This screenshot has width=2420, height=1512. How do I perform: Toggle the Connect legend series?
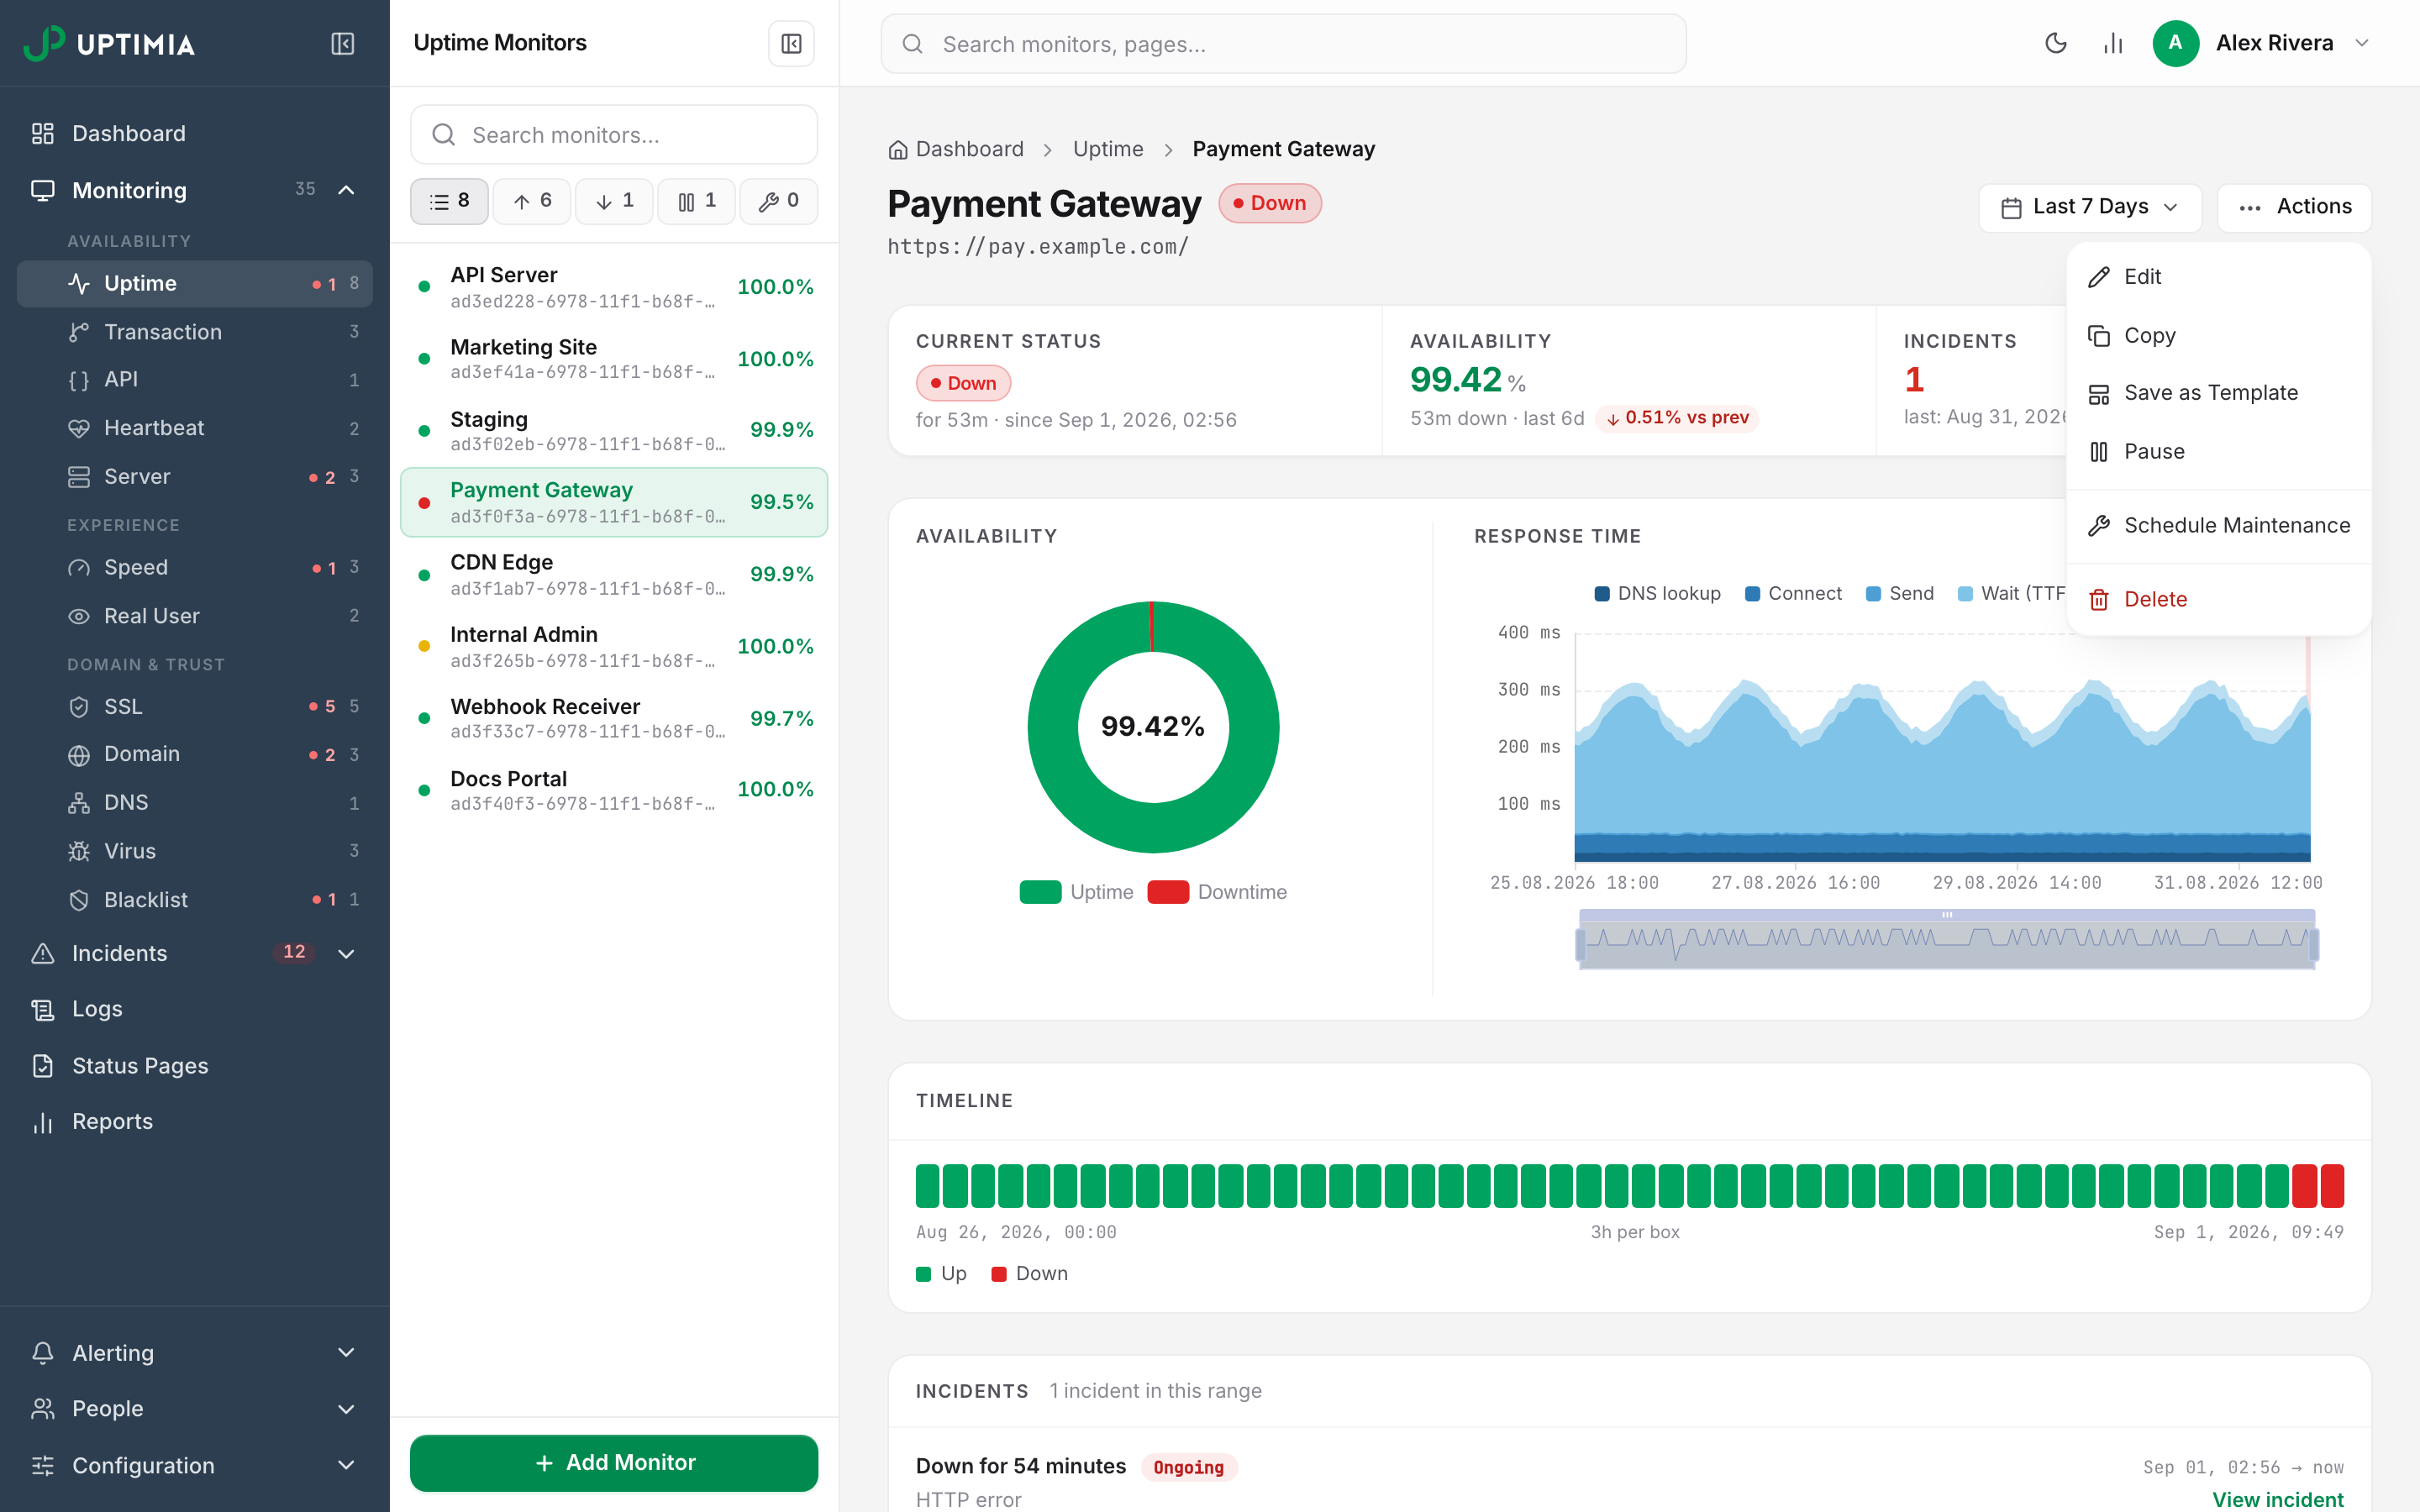pos(1793,593)
